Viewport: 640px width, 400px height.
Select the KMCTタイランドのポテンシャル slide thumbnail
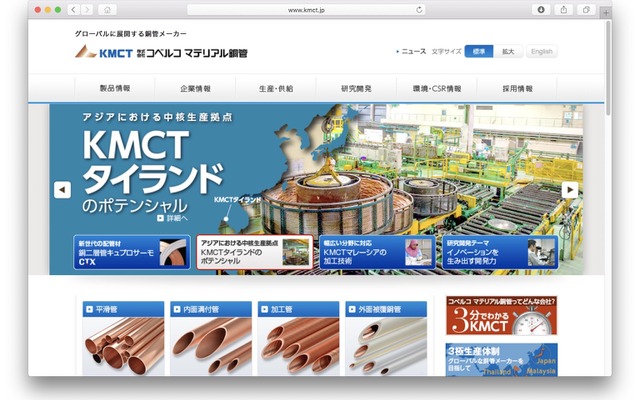pos(255,252)
